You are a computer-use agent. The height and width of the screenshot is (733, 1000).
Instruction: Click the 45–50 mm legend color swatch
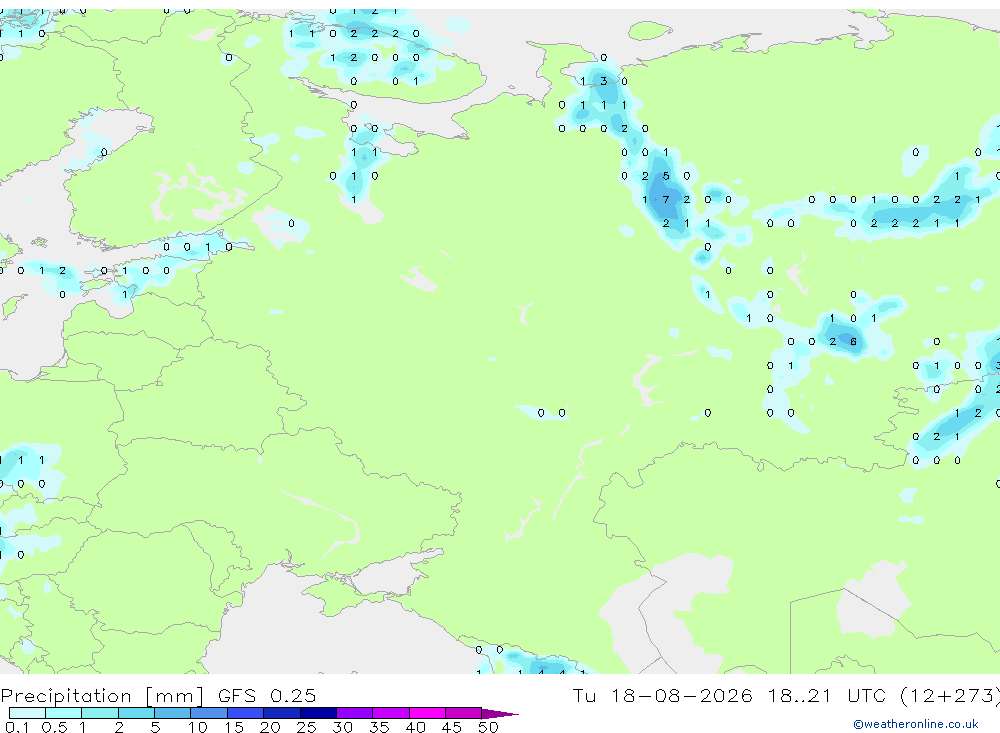[x=464, y=713]
